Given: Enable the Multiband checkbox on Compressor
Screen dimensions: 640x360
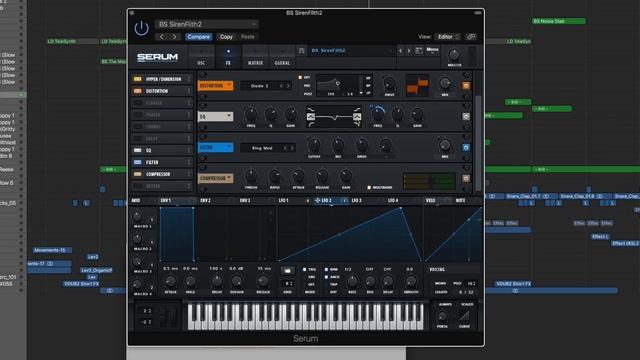Looking at the screenshot, I should point(369,188).
